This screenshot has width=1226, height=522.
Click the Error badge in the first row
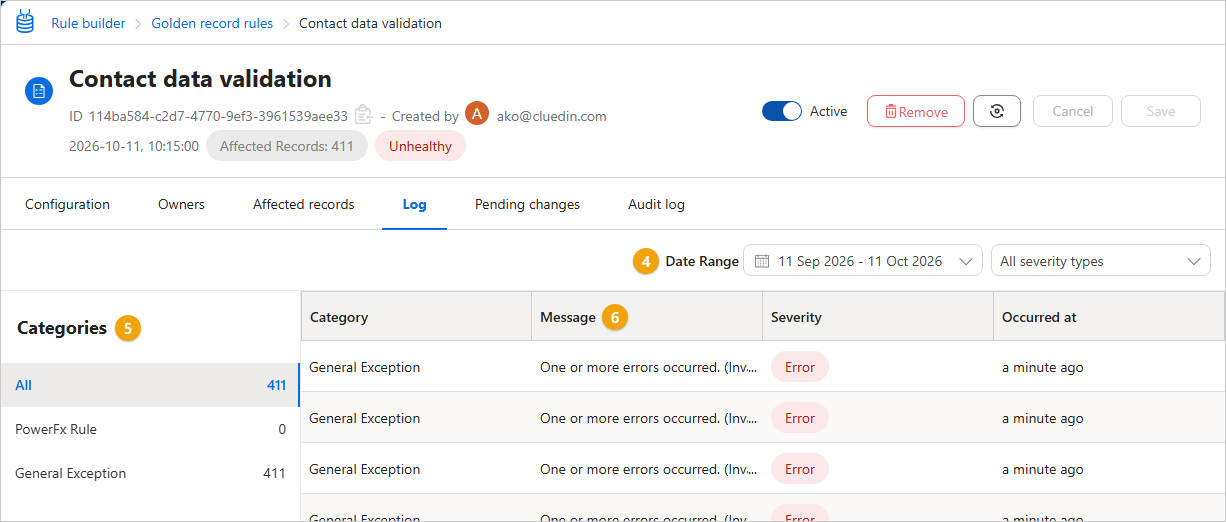(800, 367)
